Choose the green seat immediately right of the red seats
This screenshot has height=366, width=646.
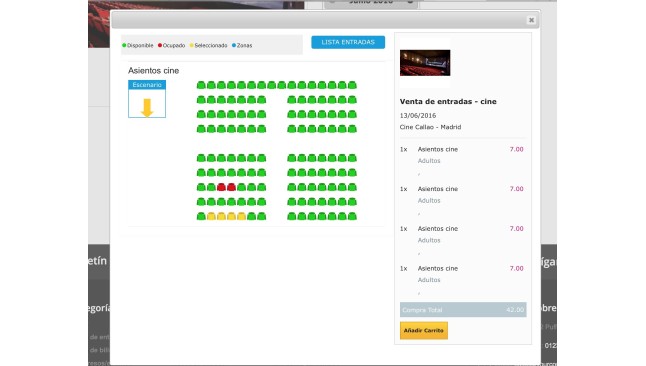point(241,187)
